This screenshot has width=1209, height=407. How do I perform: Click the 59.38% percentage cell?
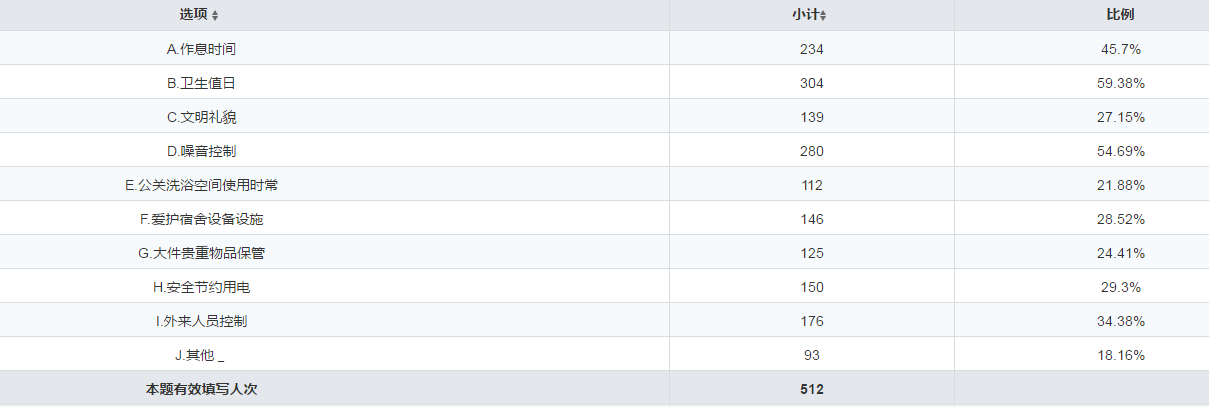(x=1120, y=83)
